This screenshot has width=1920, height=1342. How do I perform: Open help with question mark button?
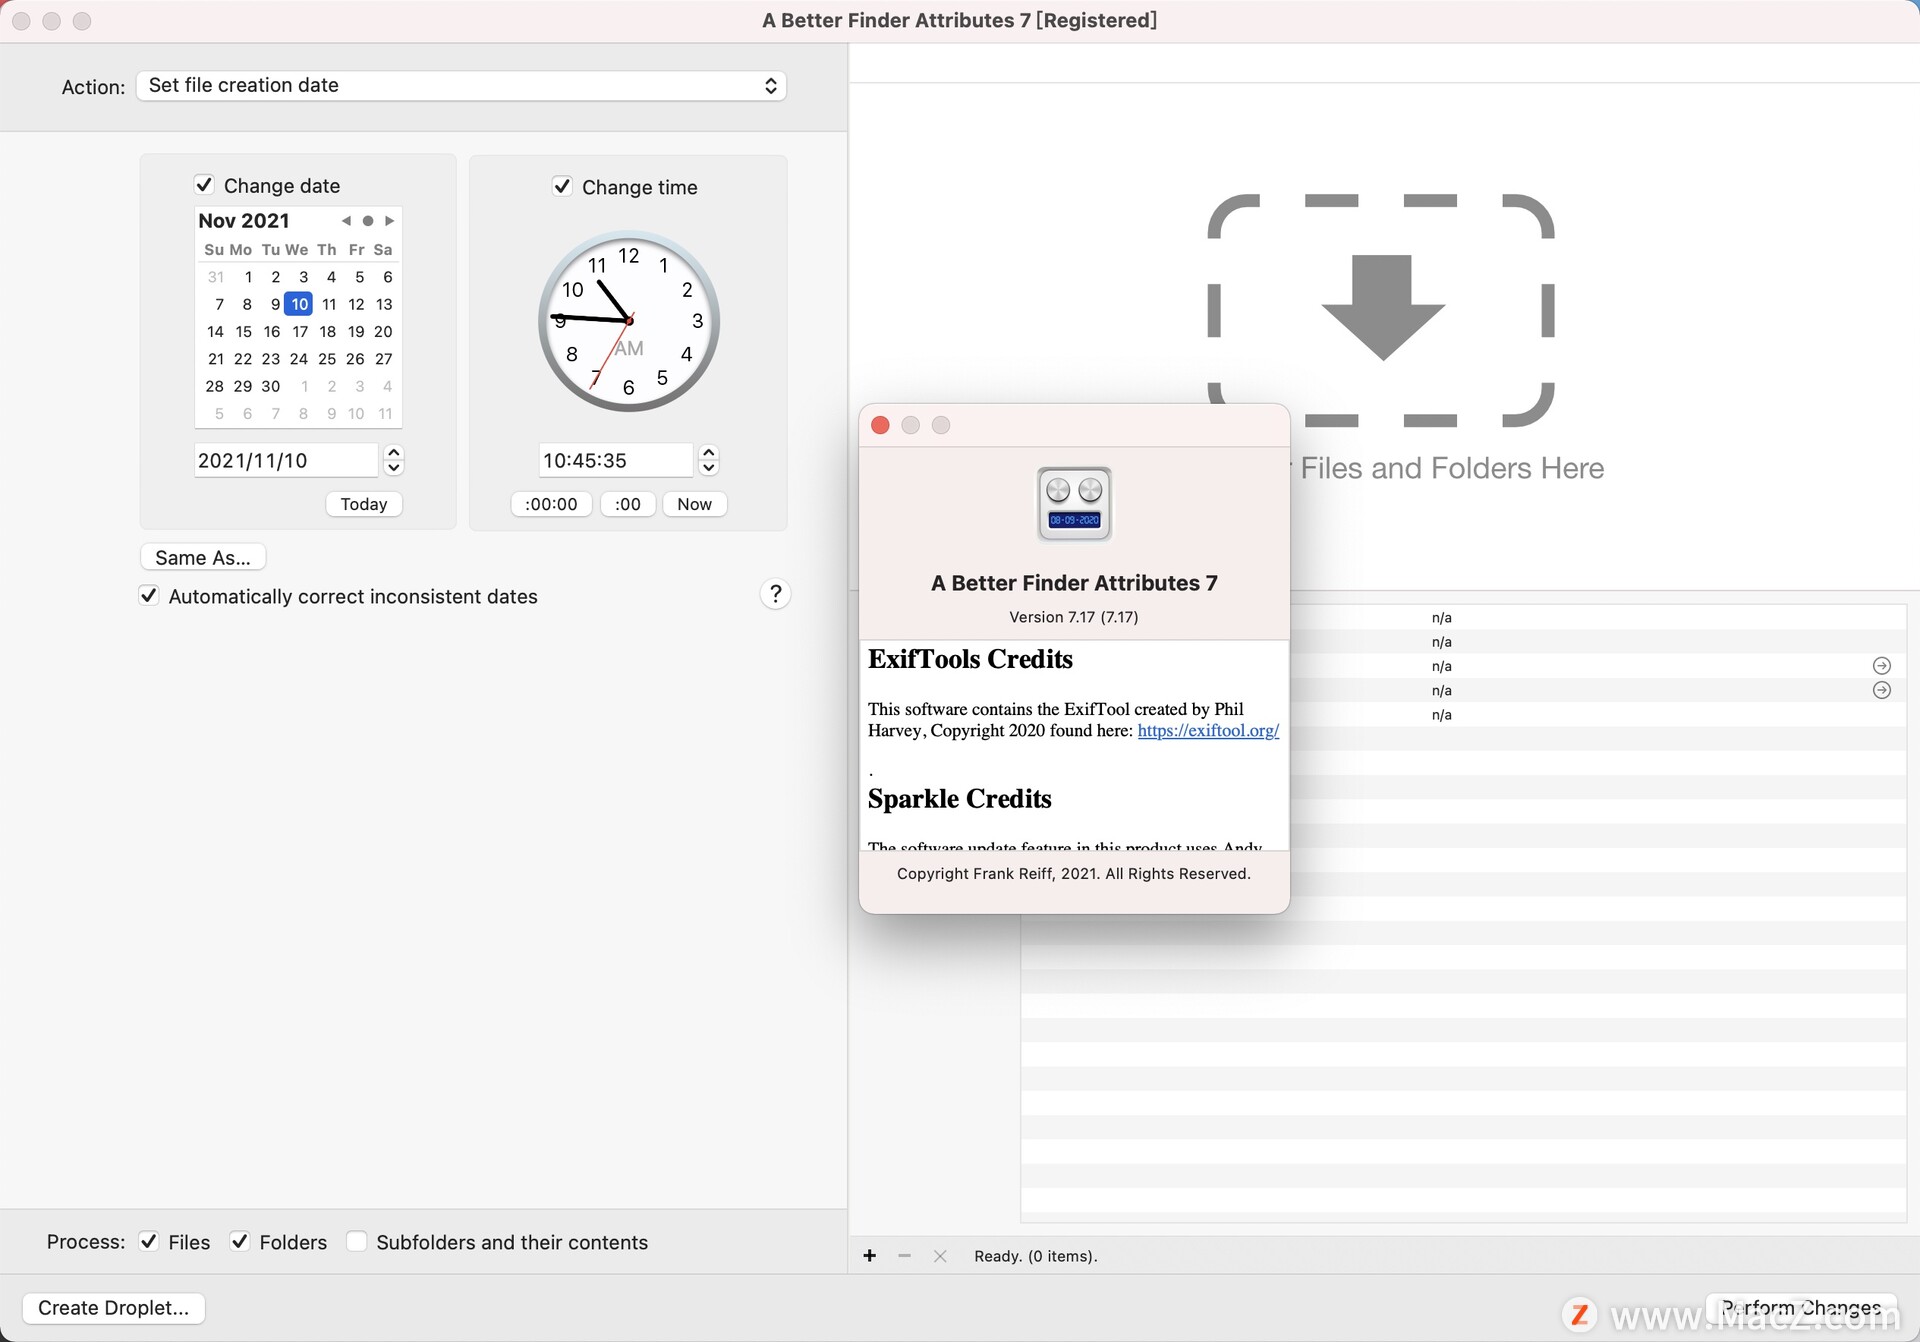(x=775, y=594)
